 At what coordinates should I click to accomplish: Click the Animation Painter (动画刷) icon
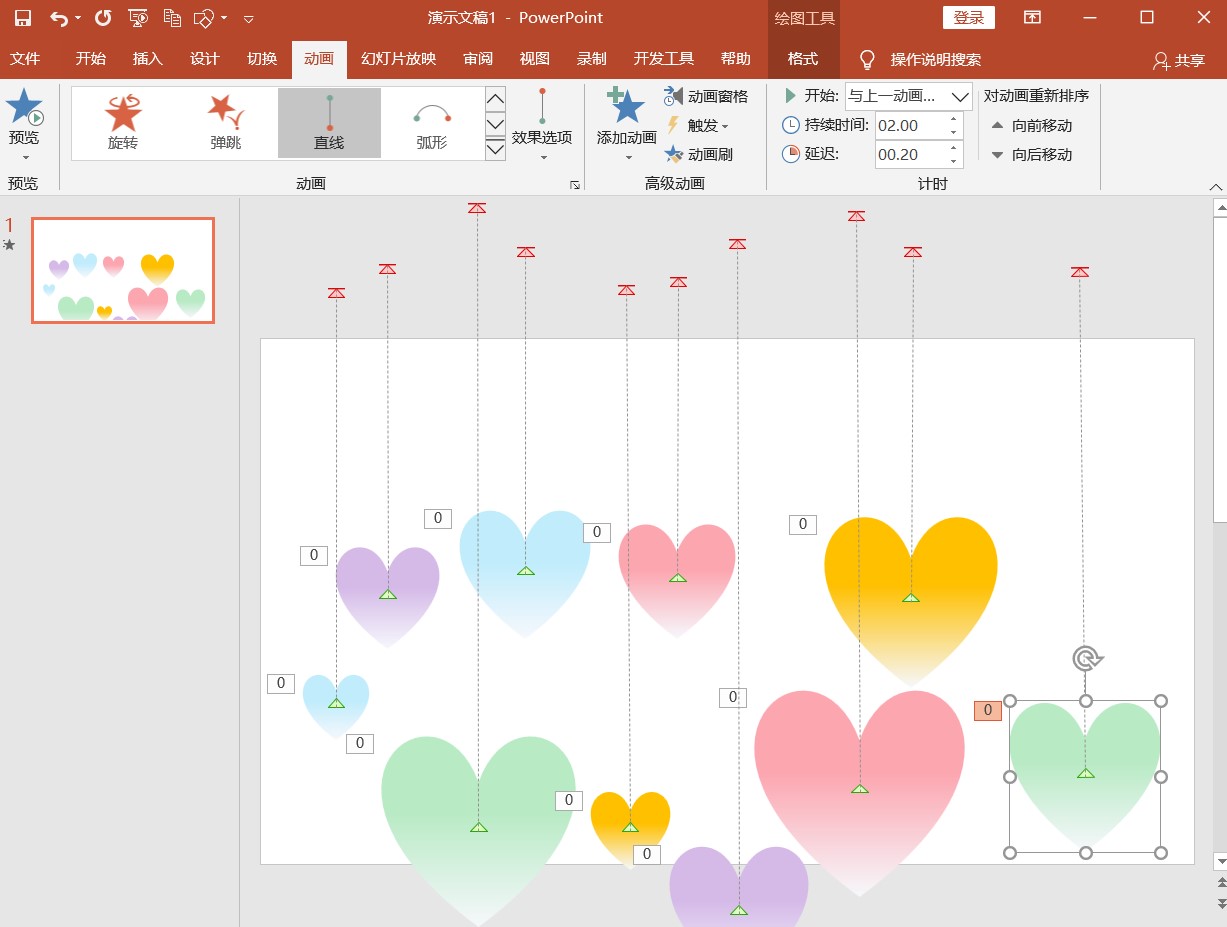point(674,154)
